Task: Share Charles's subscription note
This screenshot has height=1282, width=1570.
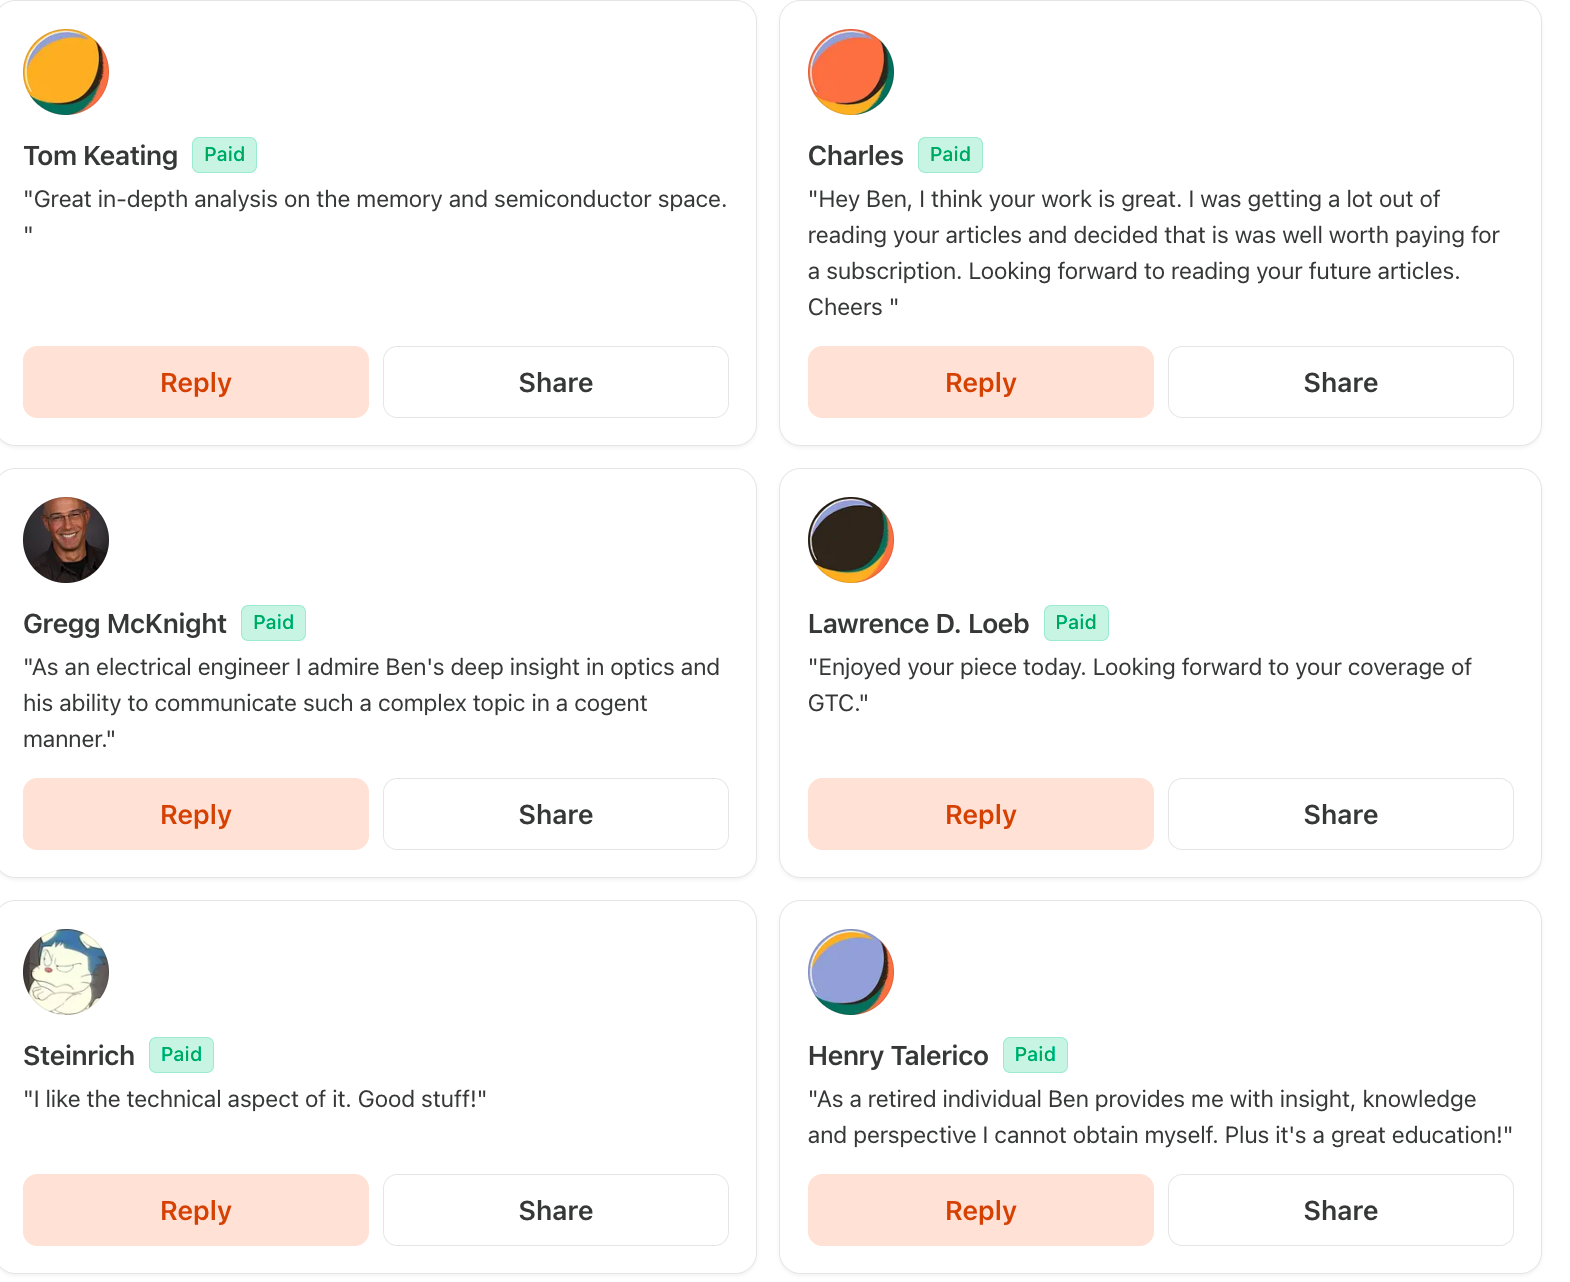Action: [x=1341, y=382]
